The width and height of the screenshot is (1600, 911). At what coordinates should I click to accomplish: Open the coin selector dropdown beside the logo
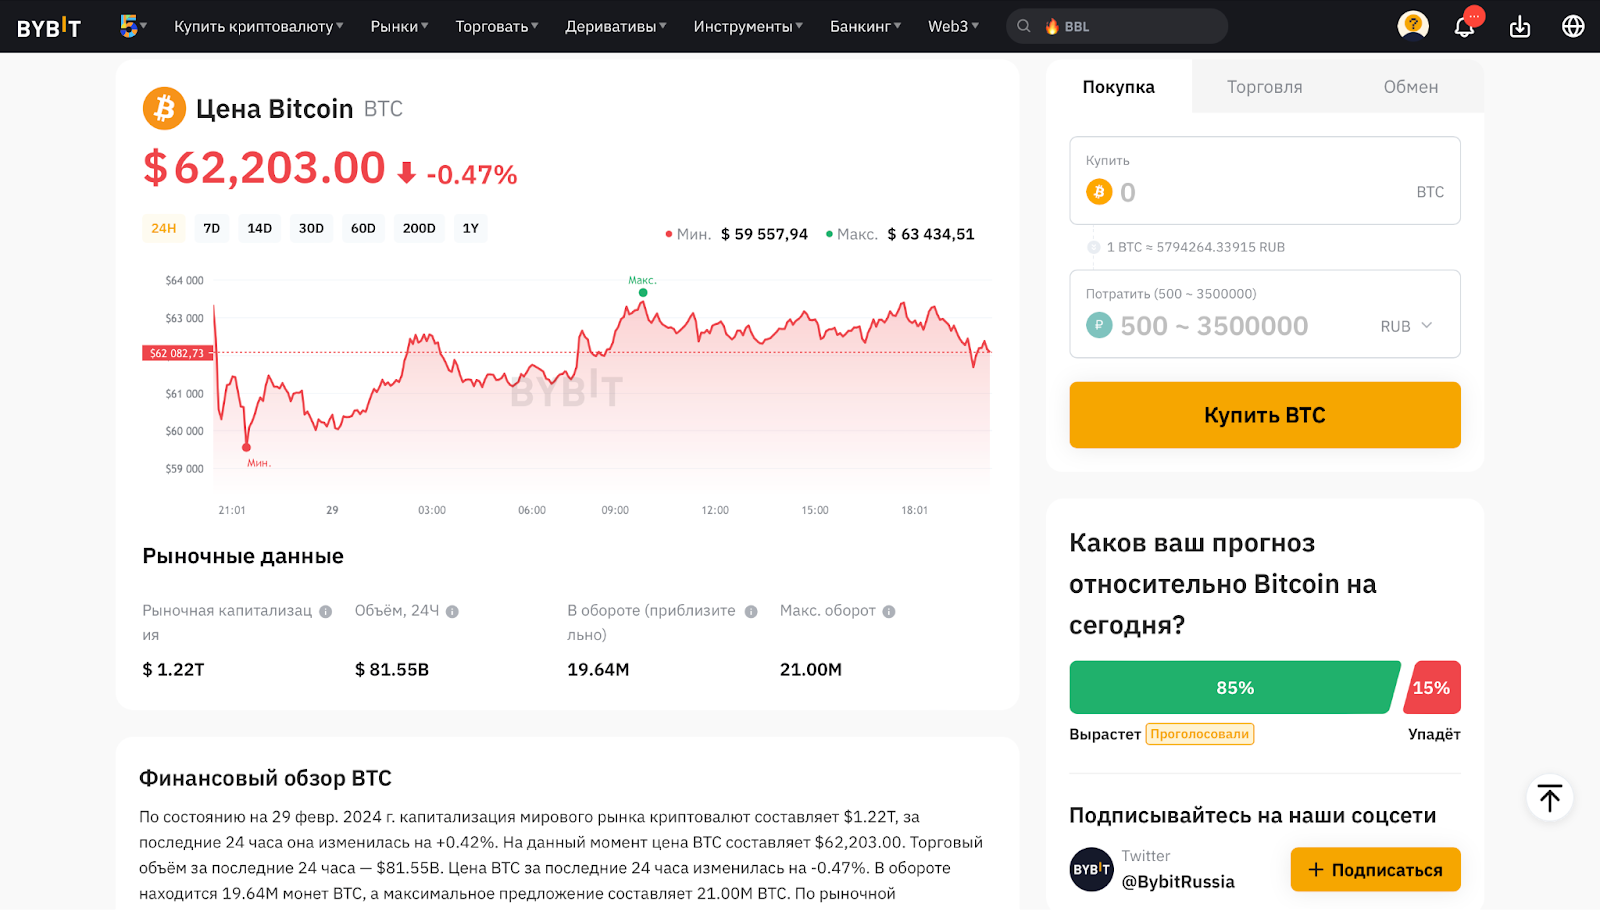coord(134,26)
